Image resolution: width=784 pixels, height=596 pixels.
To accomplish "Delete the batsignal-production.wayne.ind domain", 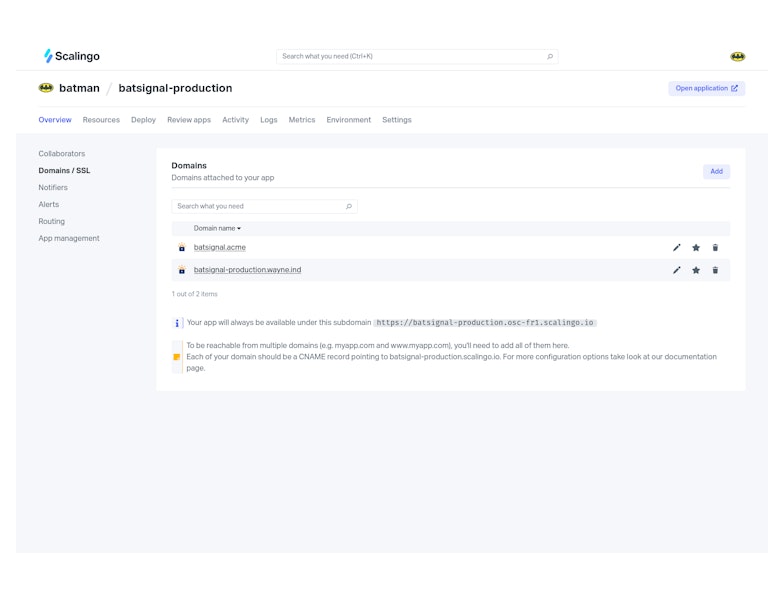I will pyautogui.click(x=715, y=270).
